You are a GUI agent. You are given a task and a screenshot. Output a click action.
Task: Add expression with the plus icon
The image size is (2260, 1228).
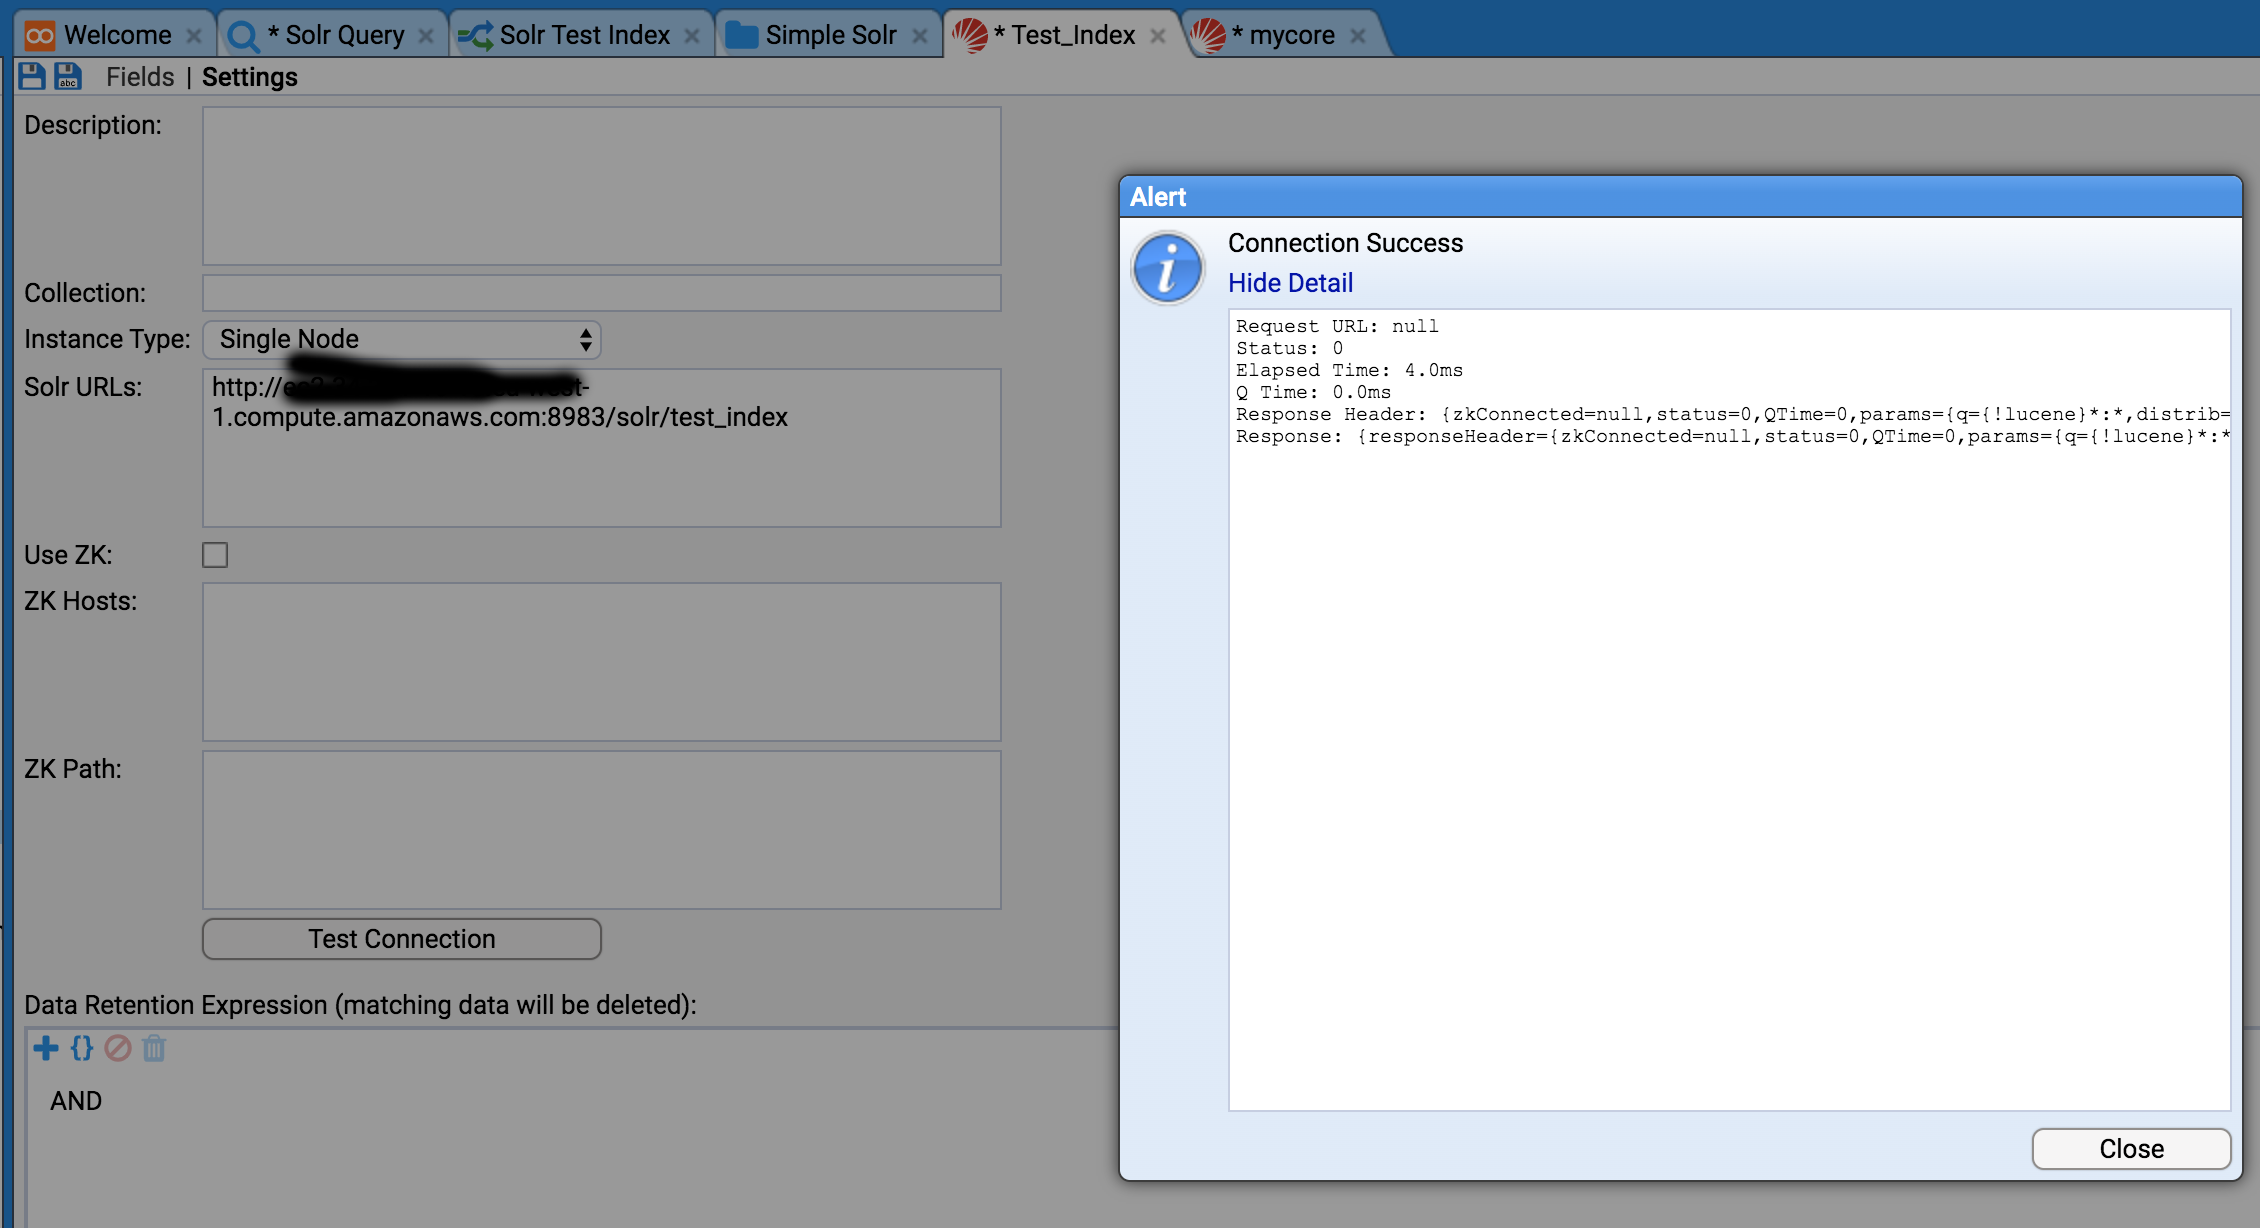click(46, 1048)
